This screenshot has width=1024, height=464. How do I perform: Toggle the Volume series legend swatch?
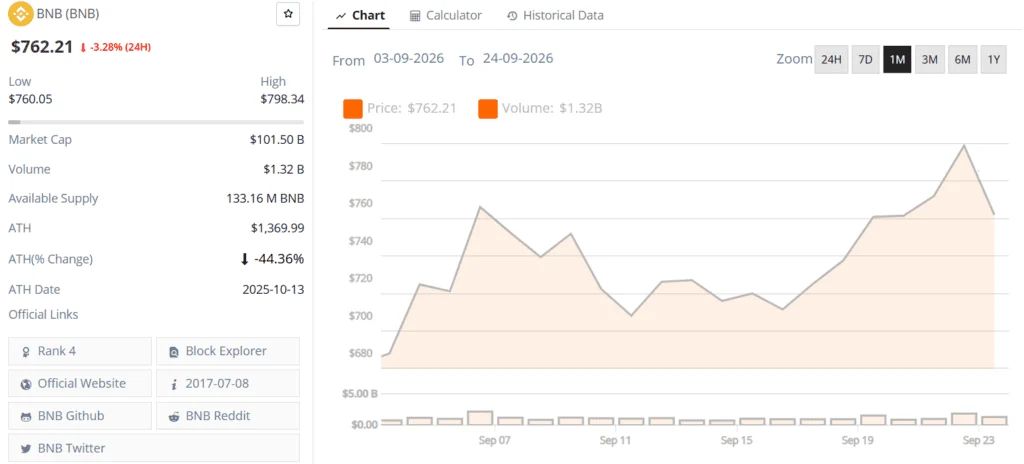coord(488,108)
